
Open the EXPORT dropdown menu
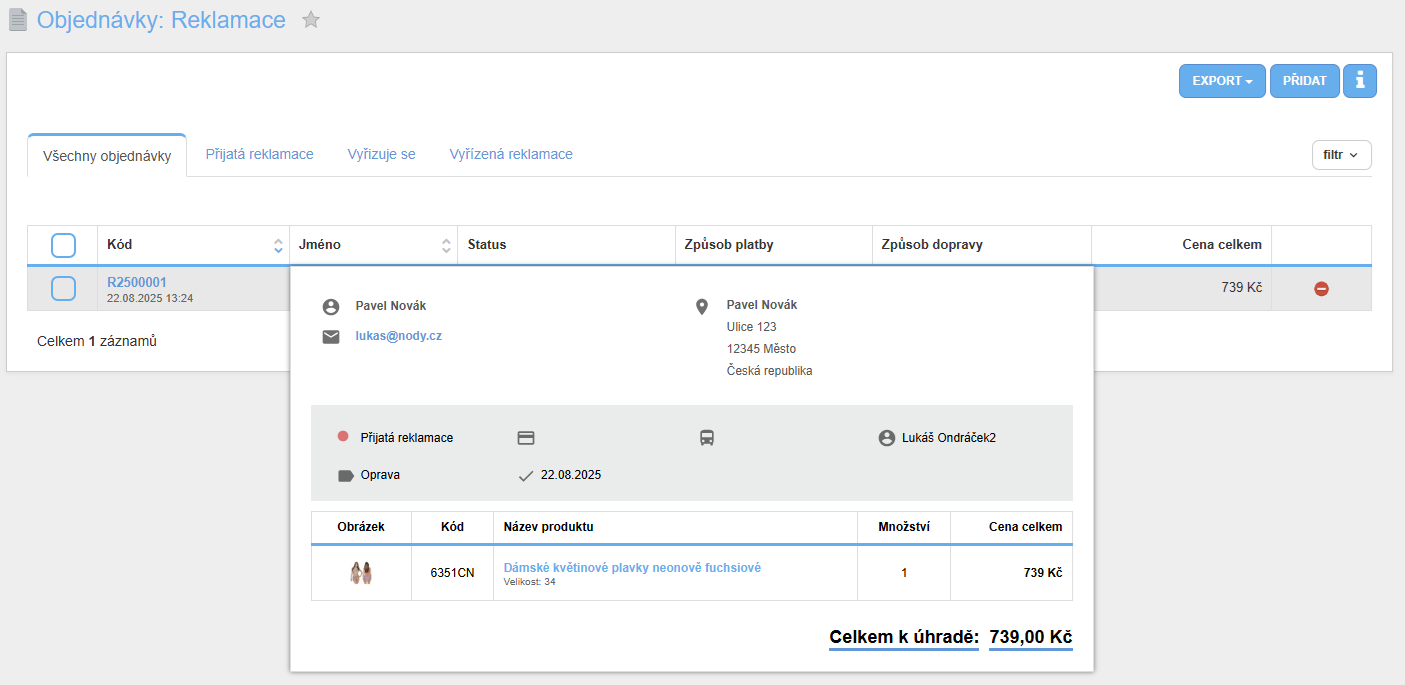pyautogui.click(x=1222, y=81)
